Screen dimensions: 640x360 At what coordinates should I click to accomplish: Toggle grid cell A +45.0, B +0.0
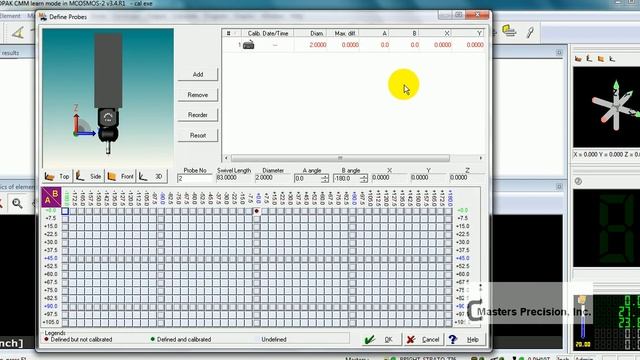click(256, 259)
